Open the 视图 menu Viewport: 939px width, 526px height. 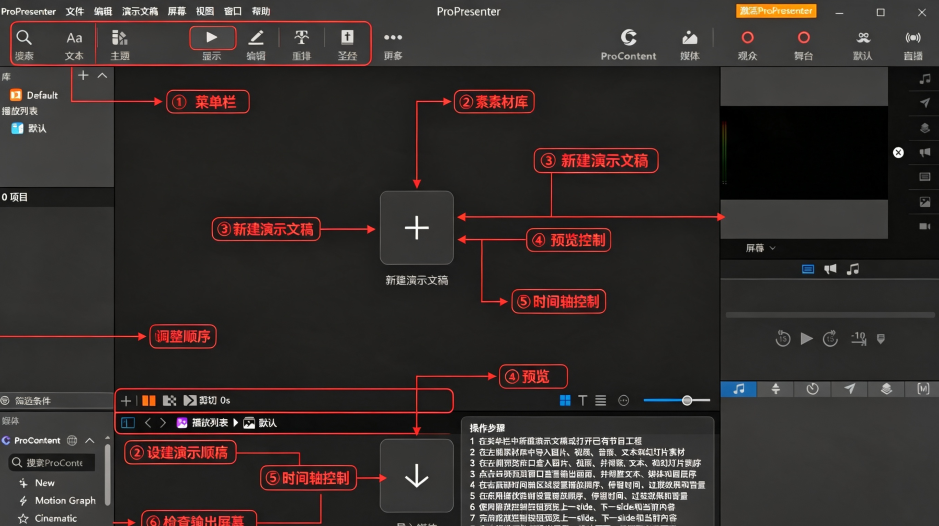point(204,11)
